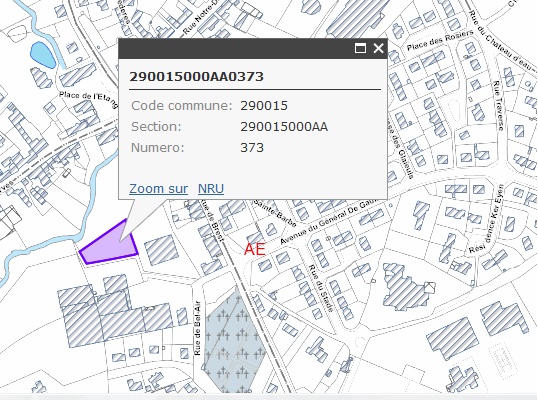Maximize the parcel information popup

click(x=360, y=48)
